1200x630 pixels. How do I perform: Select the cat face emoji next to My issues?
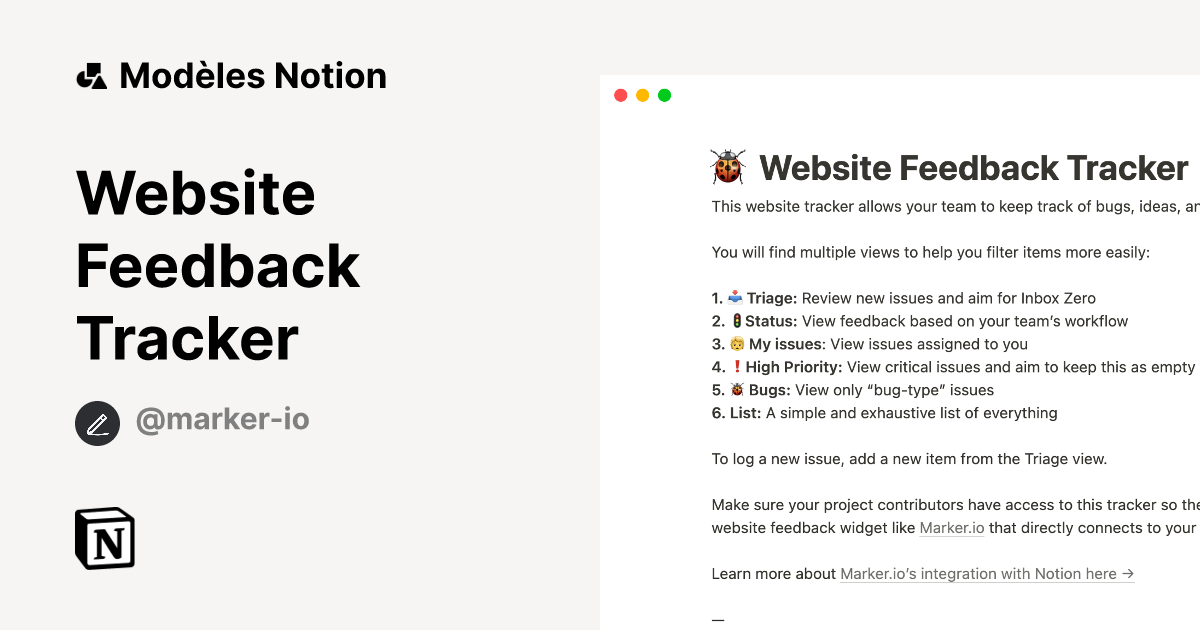735,343
